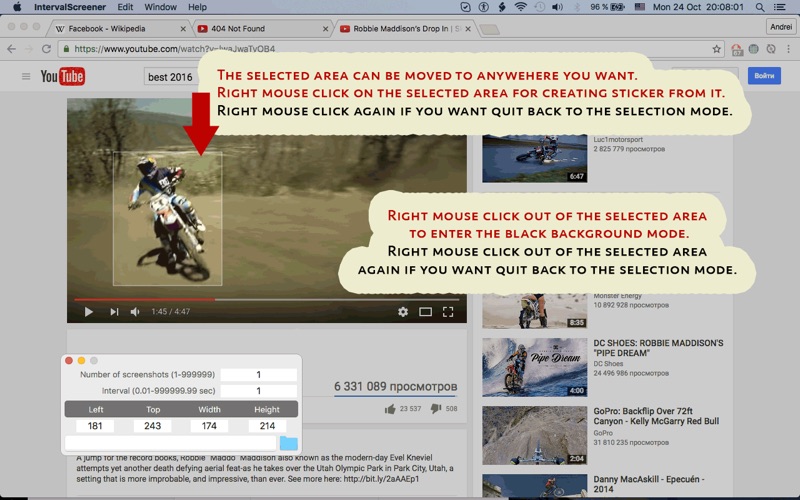
Task: Open the Bluetooth menu bar icon
Action: (x=577, y=7)
